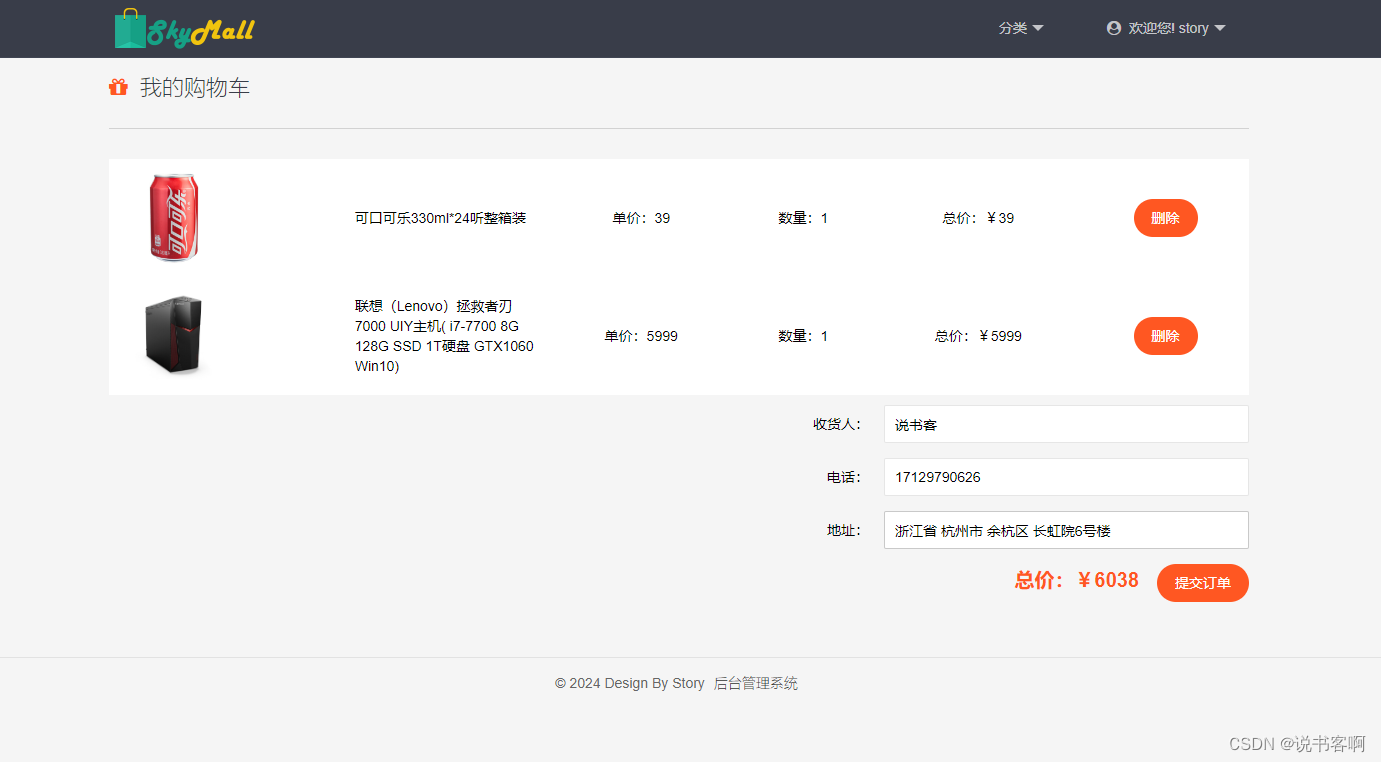
Task: Open the 后台管理系统 link
Action: pyautogui.click(x=756, y=684)
